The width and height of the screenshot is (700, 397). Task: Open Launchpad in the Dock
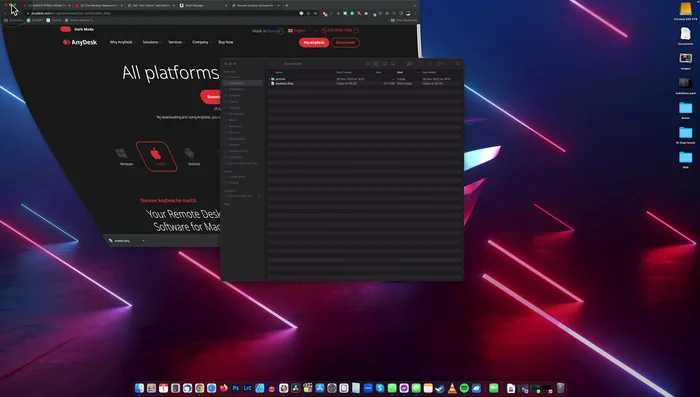coord(151,388)
